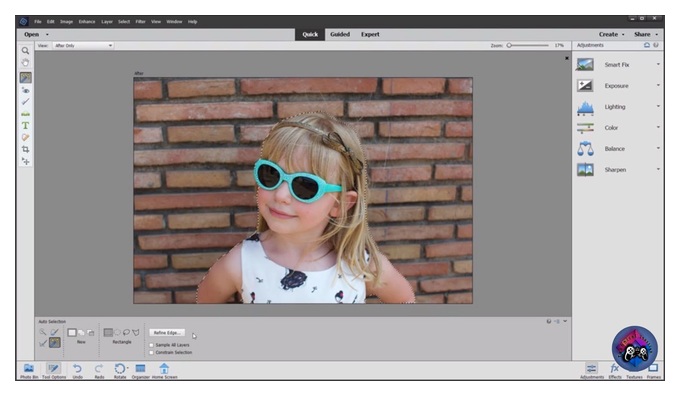The height and width of the screenshot is (396, 680).
Task: Open the Select menu
Action: tap(124, 22)
